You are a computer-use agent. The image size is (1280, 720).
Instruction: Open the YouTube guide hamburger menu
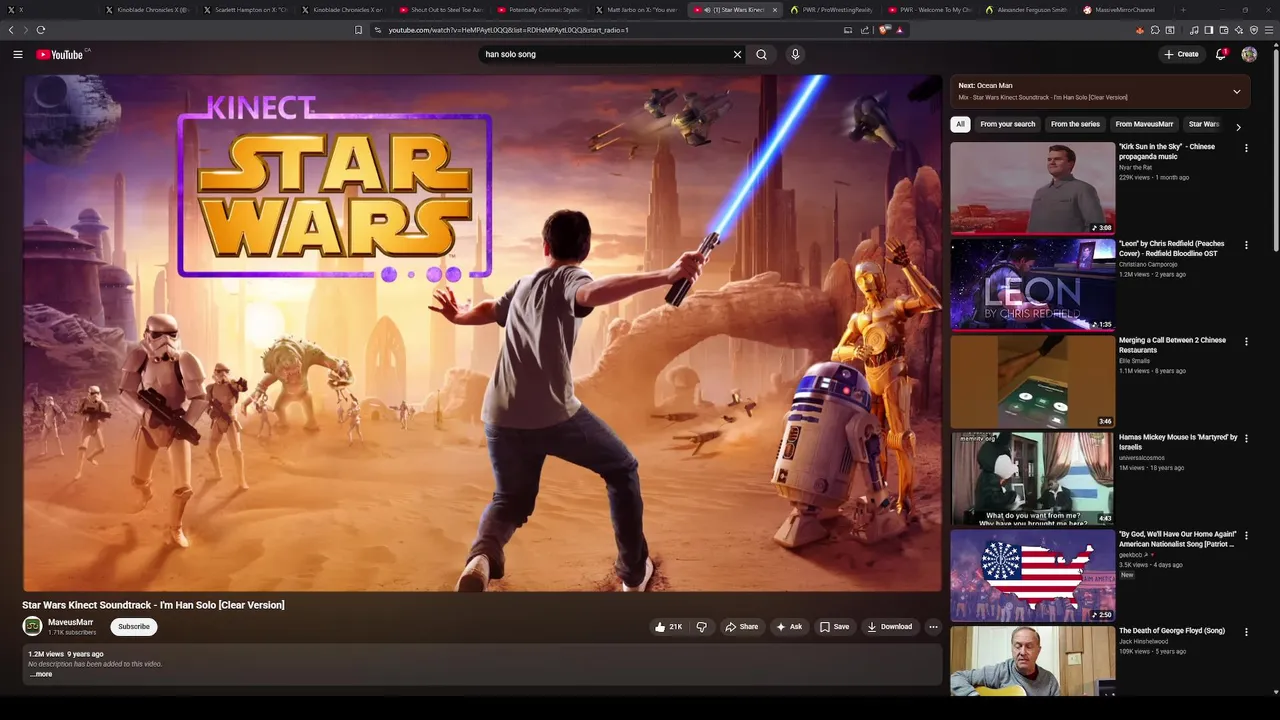point(18,54)
